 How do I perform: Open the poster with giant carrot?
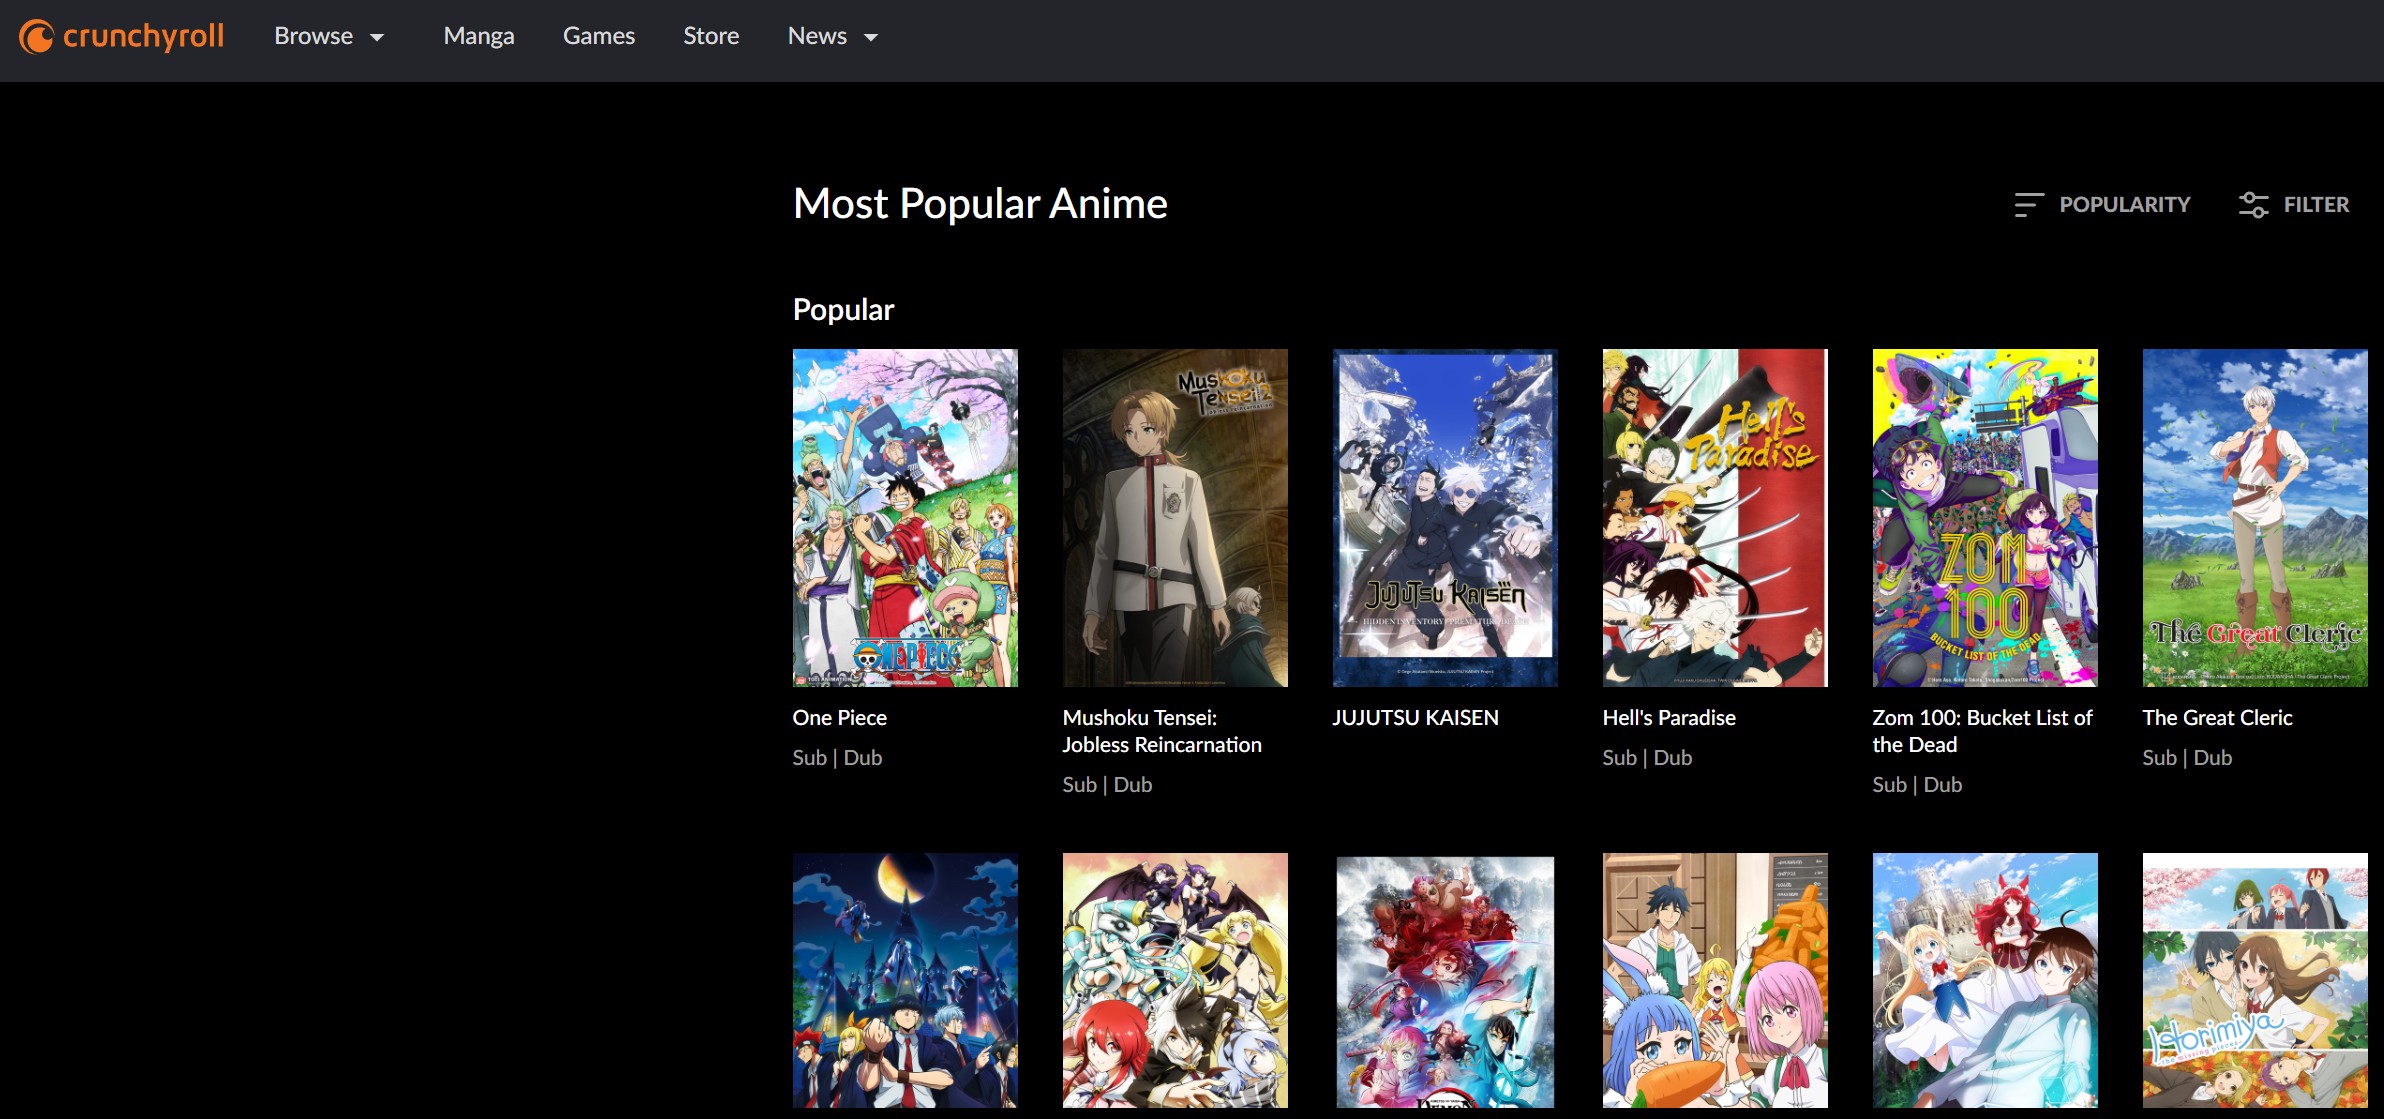point(1715,980)
